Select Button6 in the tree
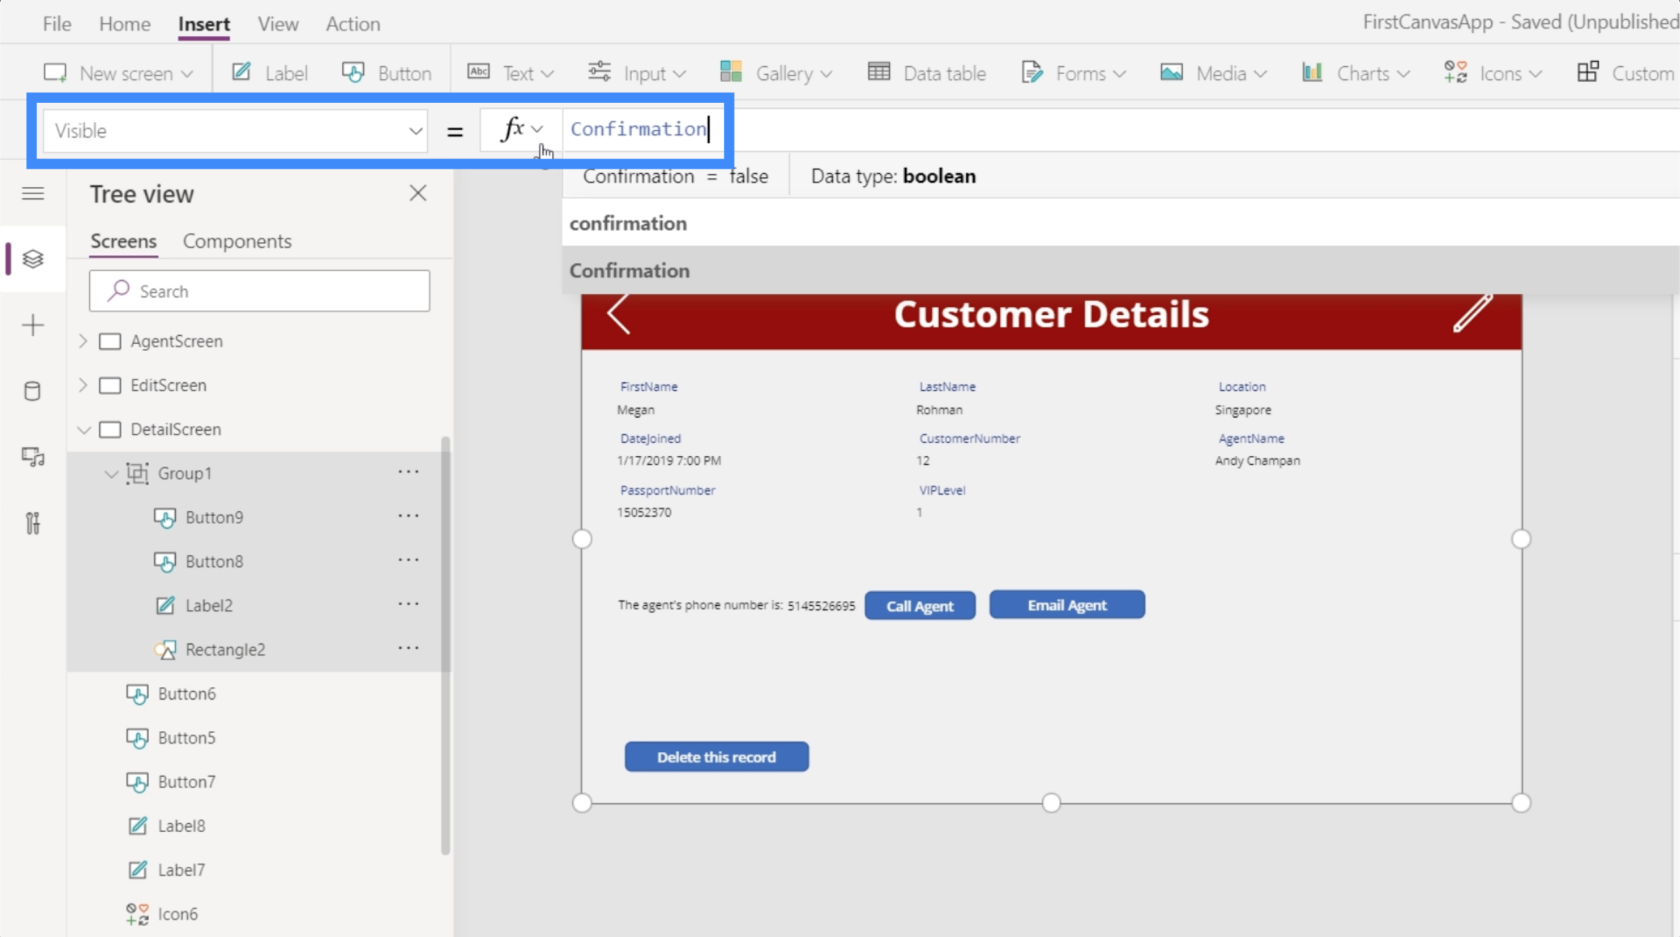 tap(186, 693)
